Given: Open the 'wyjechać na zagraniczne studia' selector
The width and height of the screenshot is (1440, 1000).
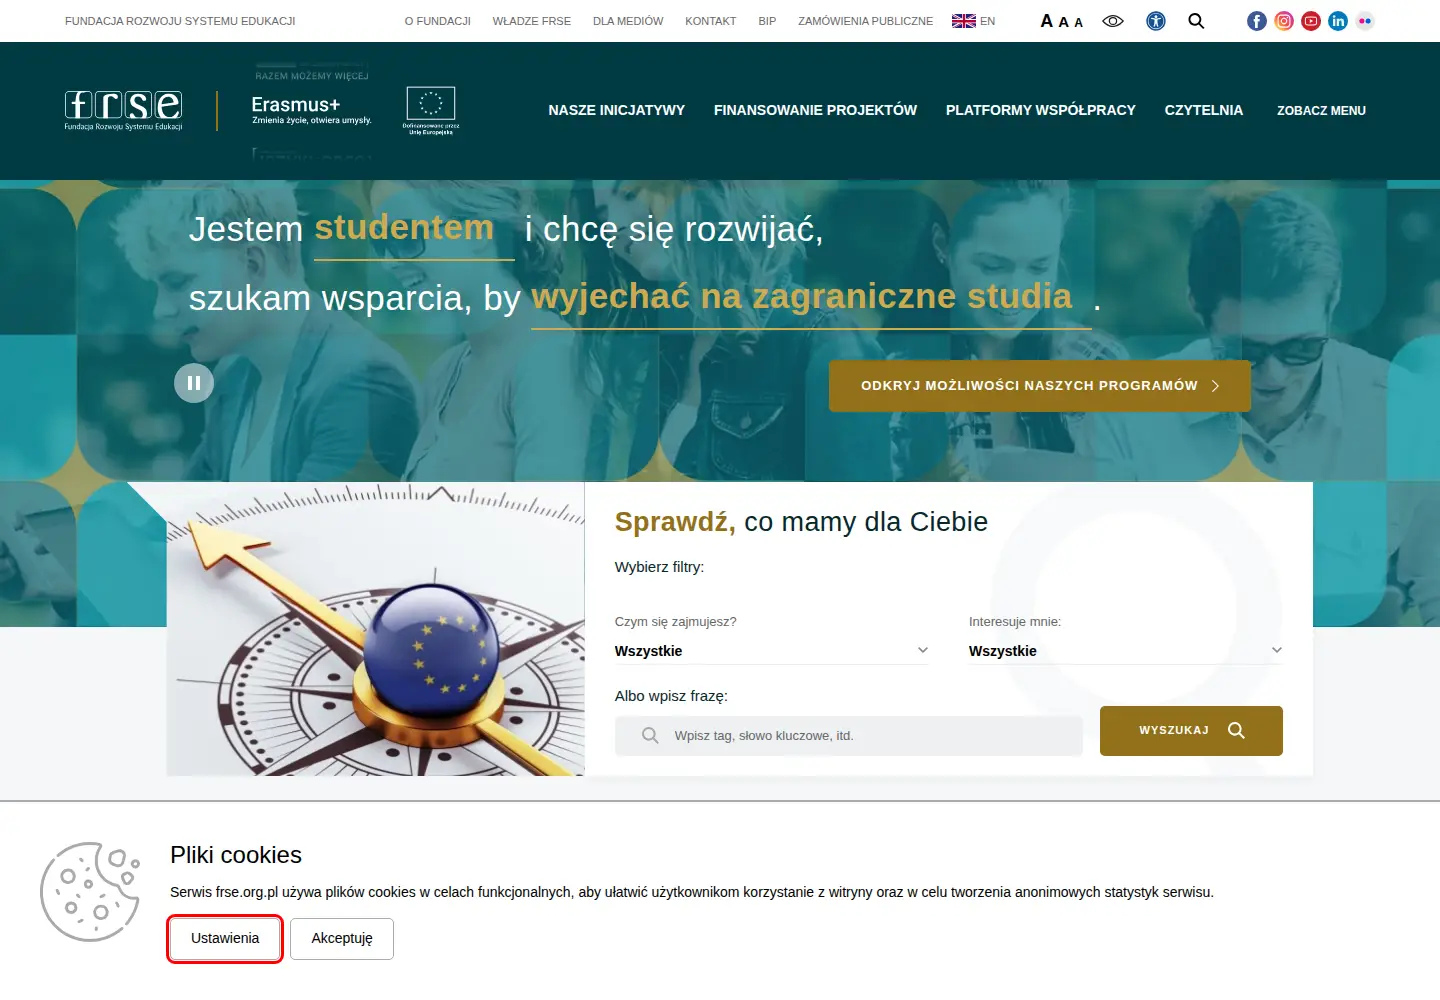Looking at the screenshot, I should tap(811, 300).
